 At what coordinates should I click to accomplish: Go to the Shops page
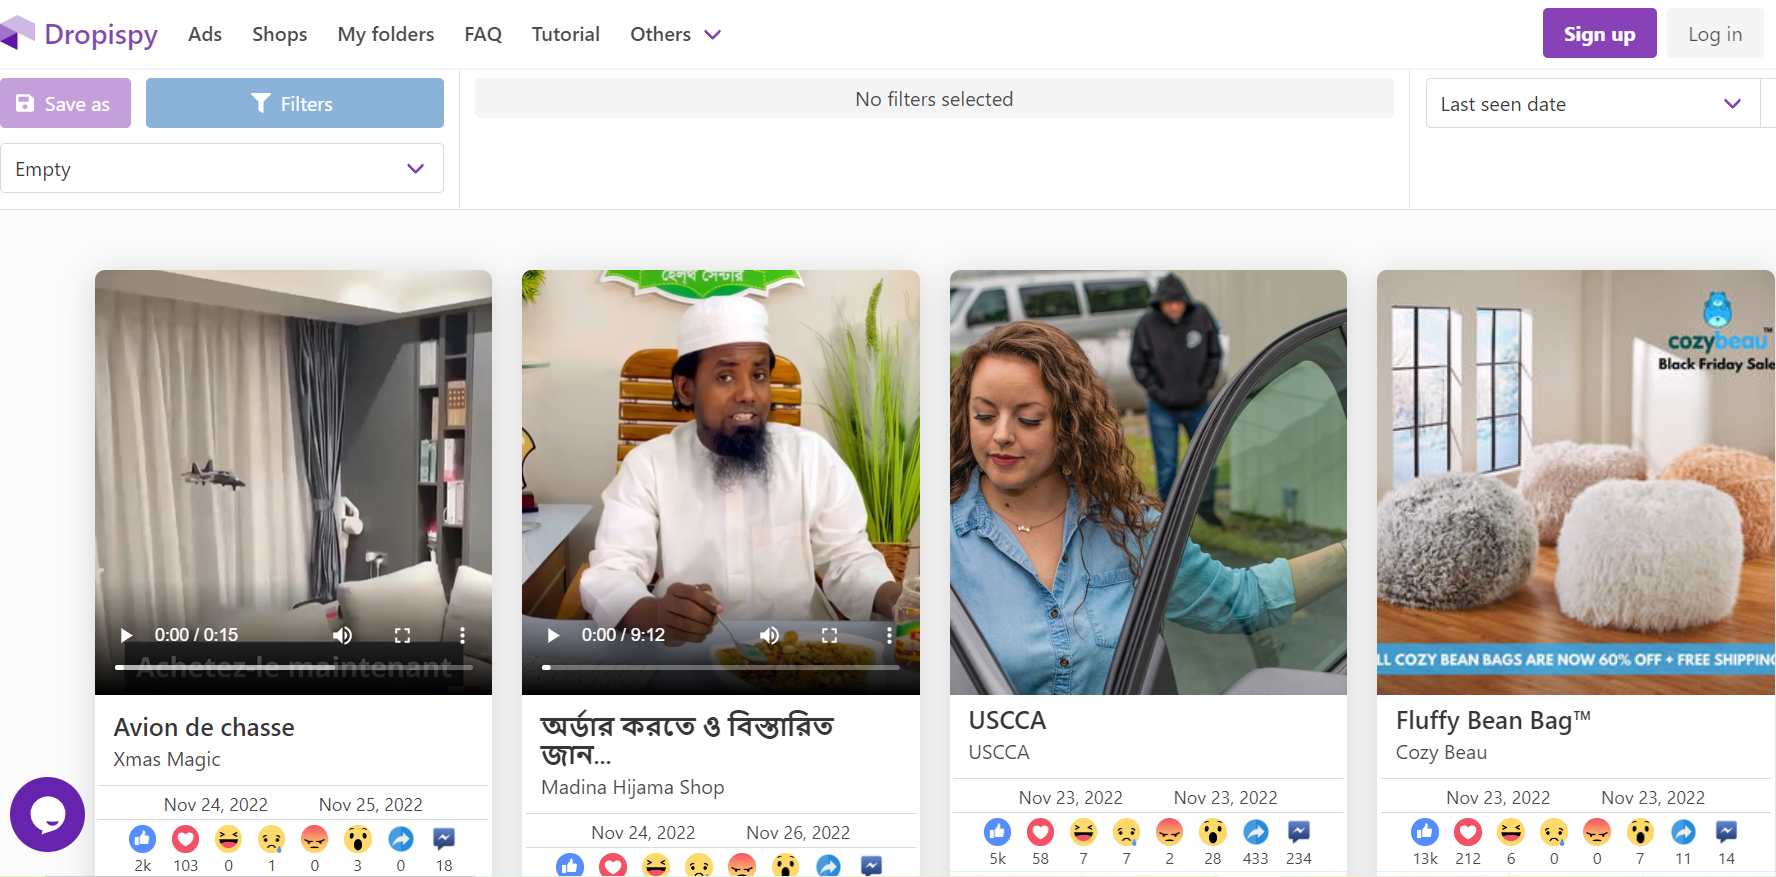click(280, 34)
